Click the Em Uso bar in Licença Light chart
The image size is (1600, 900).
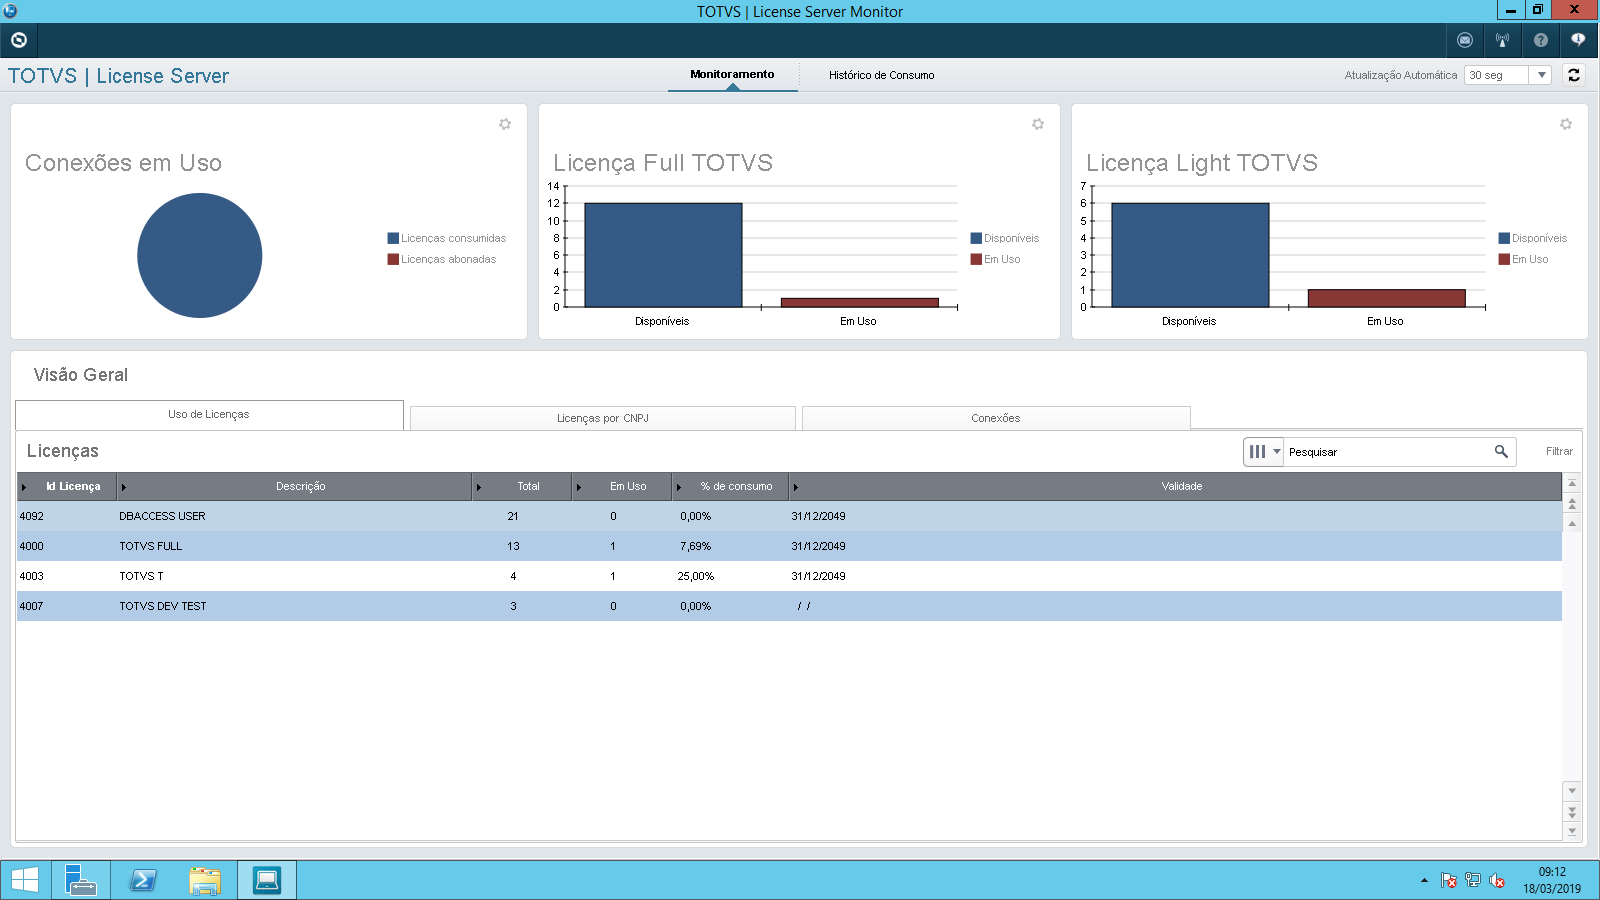click(x=1386, y=298)
